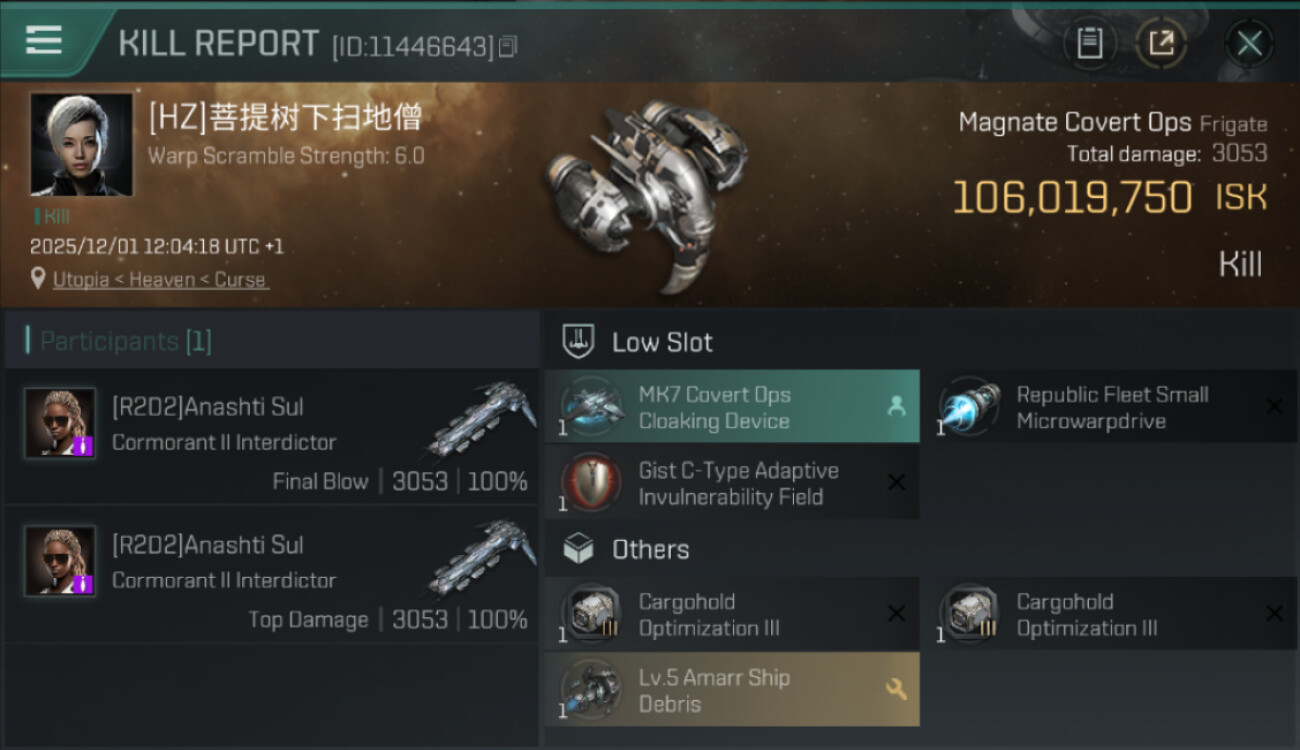Click the first Cargohold Optimization III icon

(x=590, y=614)
